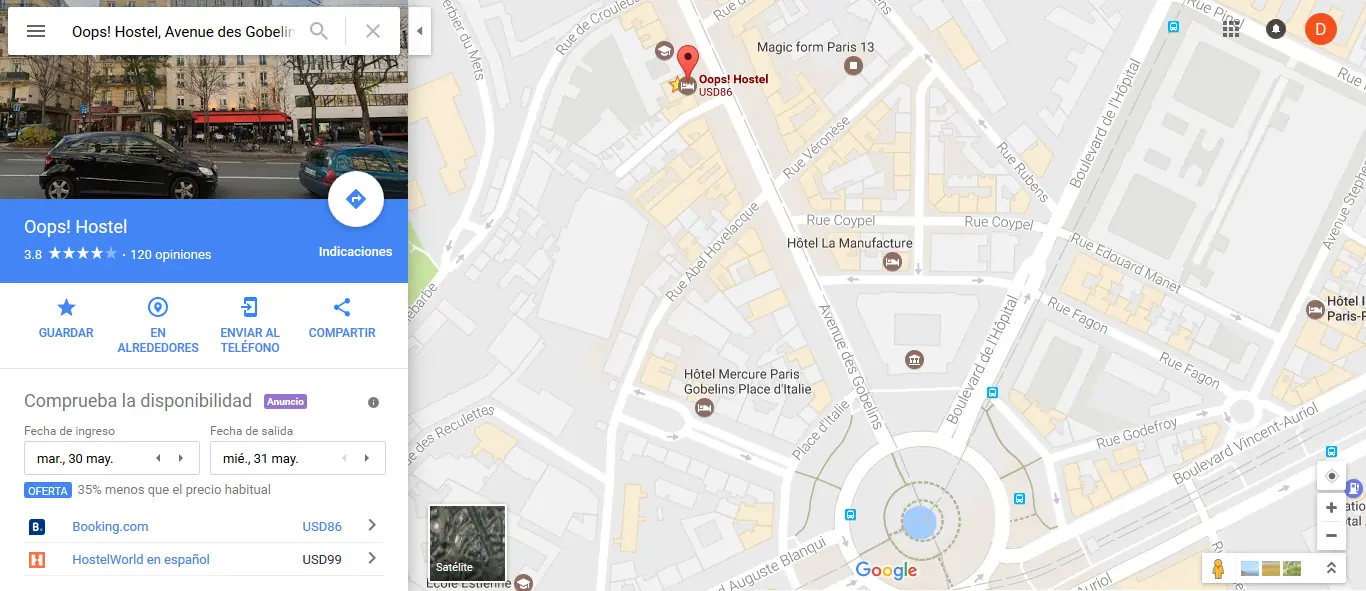Click the hotel marker at right map edge
This screenshot has width=1366, height=591.
(x=1316, y=309)
